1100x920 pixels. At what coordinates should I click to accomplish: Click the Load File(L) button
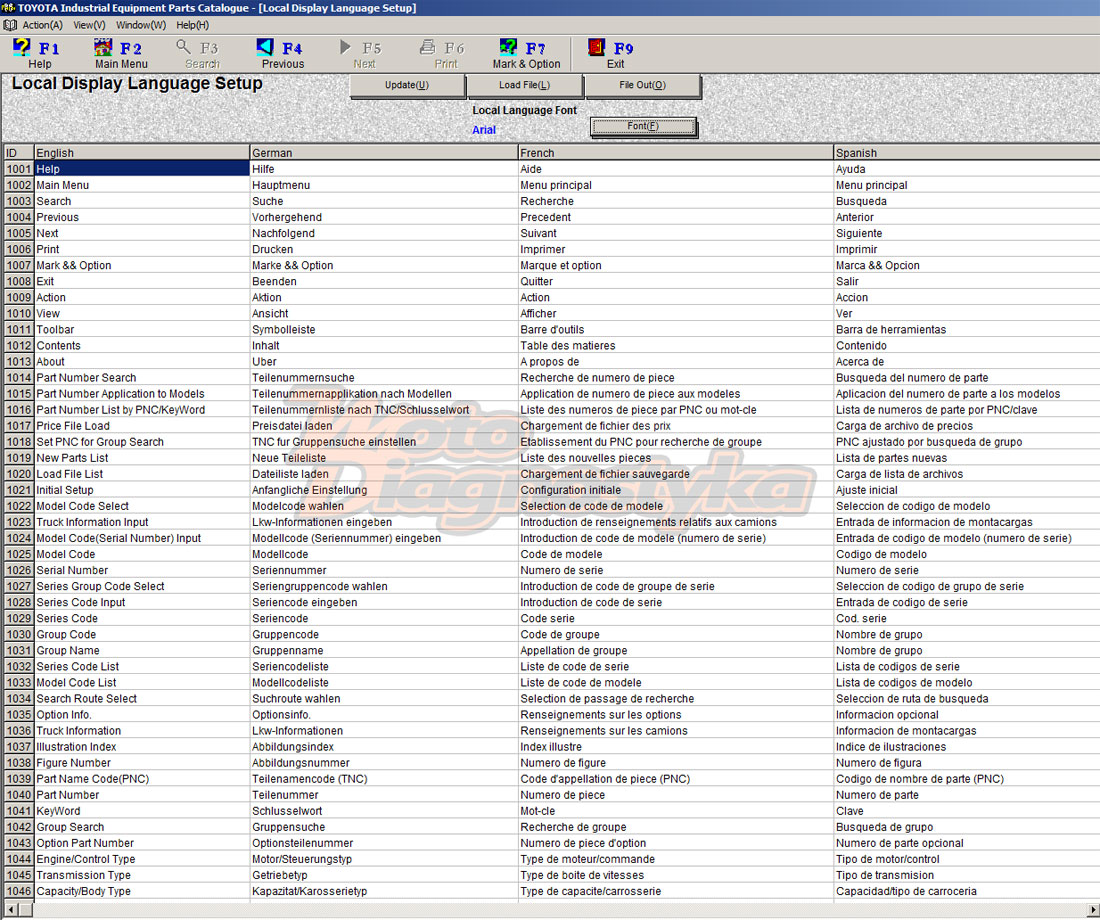(525, 86)
